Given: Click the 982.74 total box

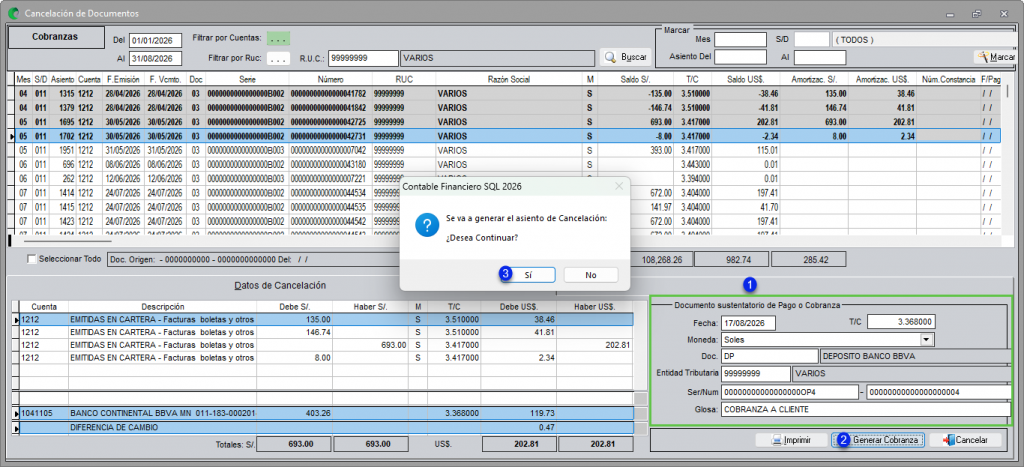Looking at the screenshot, I should [731, 259].
